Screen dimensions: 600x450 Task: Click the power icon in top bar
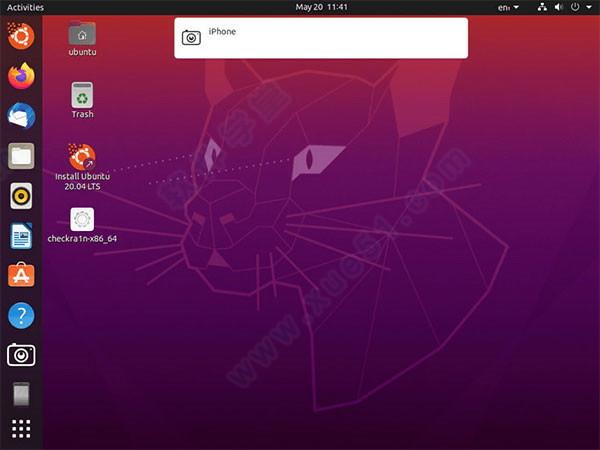click(x=575, y=7)
